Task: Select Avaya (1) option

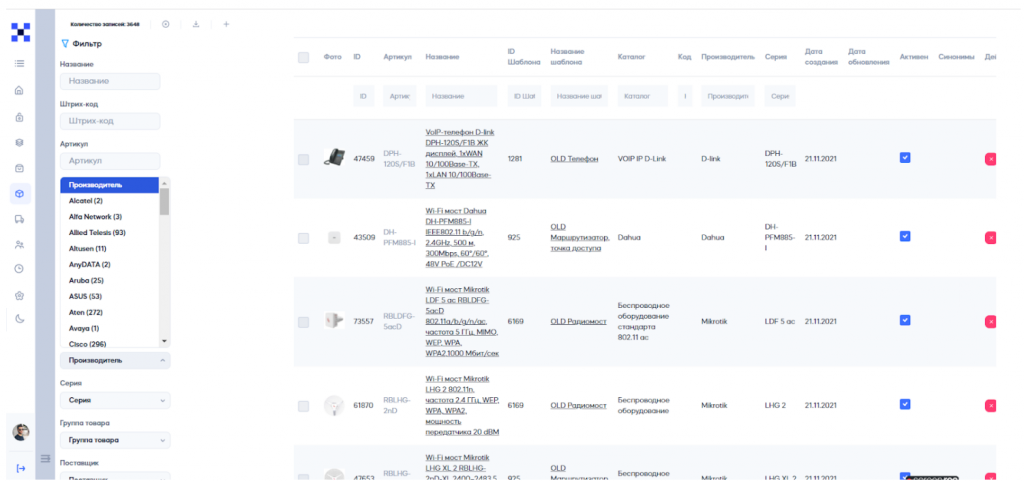Action: pyautogui.click(x=110, y=328)
